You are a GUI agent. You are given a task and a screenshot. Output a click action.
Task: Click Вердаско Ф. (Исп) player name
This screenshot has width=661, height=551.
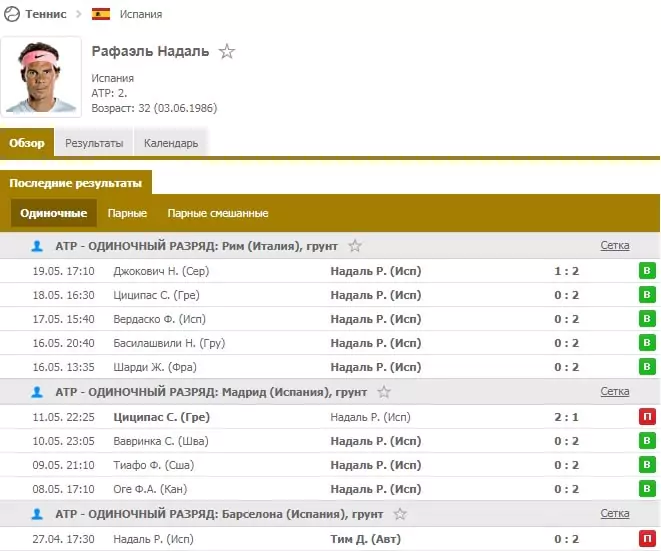159,319
